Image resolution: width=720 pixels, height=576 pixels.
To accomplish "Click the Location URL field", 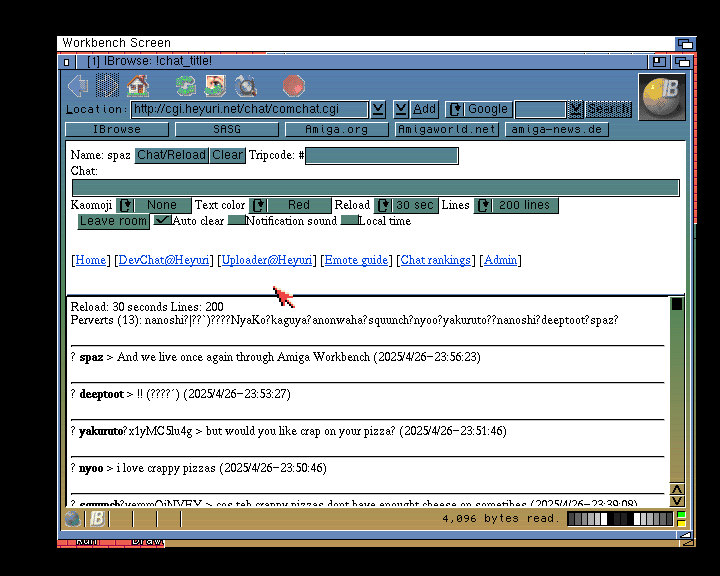I will pyautogui.click(x=250, y=109).
